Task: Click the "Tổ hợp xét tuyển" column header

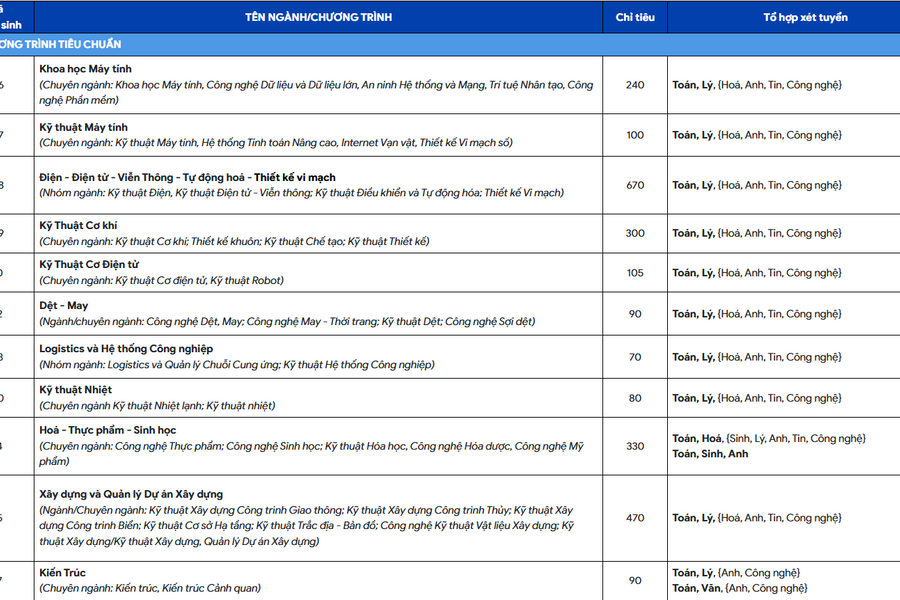Action: coord(783,17)
